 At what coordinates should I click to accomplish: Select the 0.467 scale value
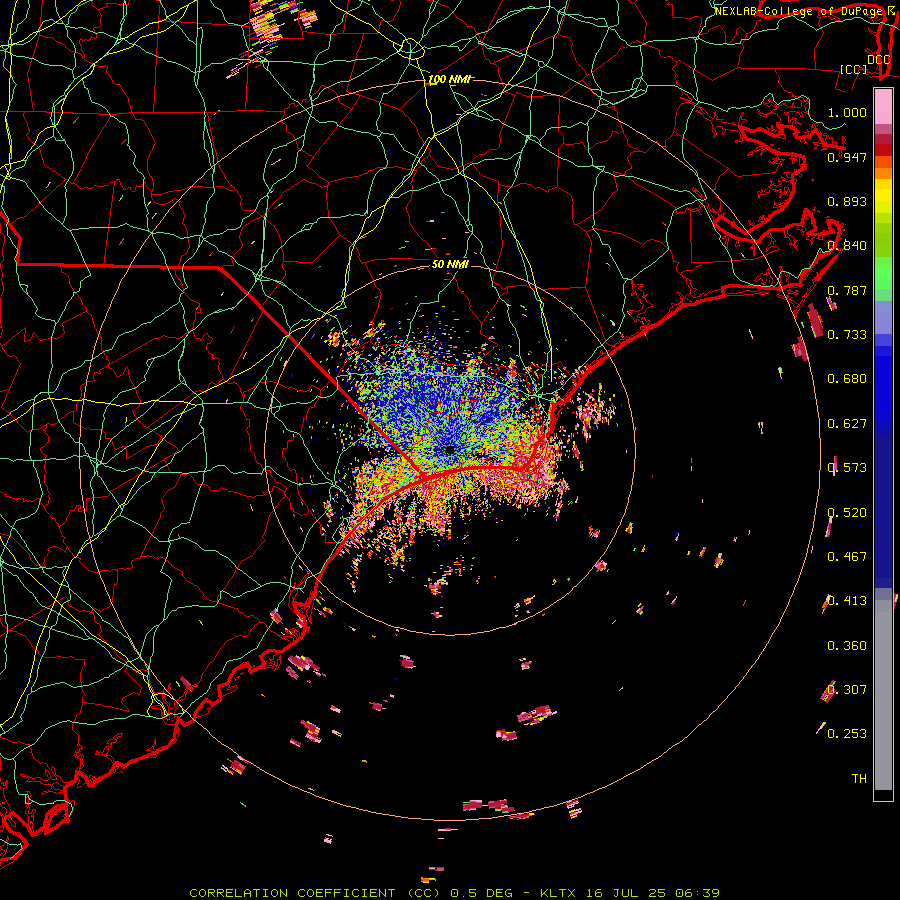847,557
